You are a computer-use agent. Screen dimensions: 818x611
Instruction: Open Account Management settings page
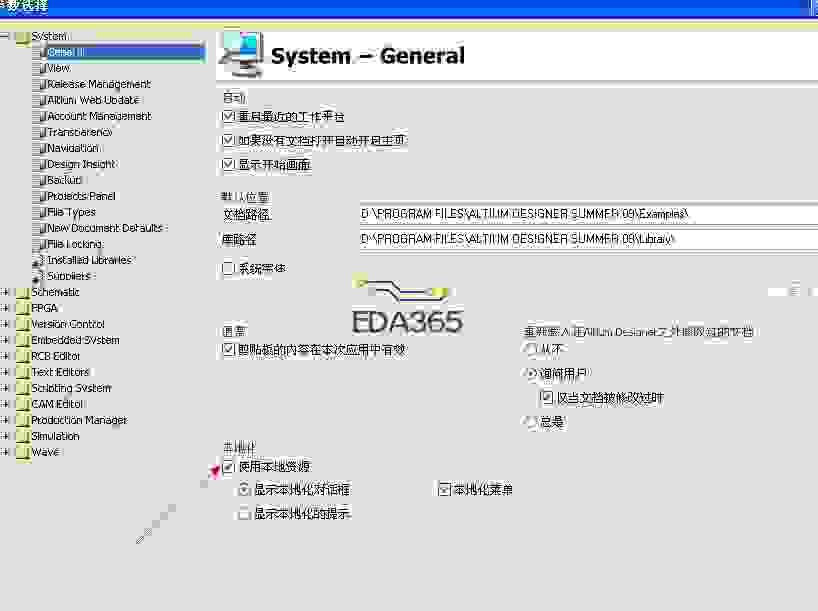99,116
